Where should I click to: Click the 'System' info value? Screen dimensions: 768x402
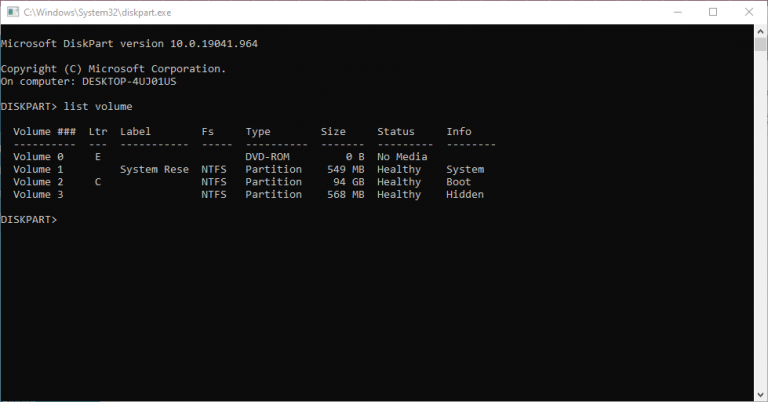click(x=465, y=169)
